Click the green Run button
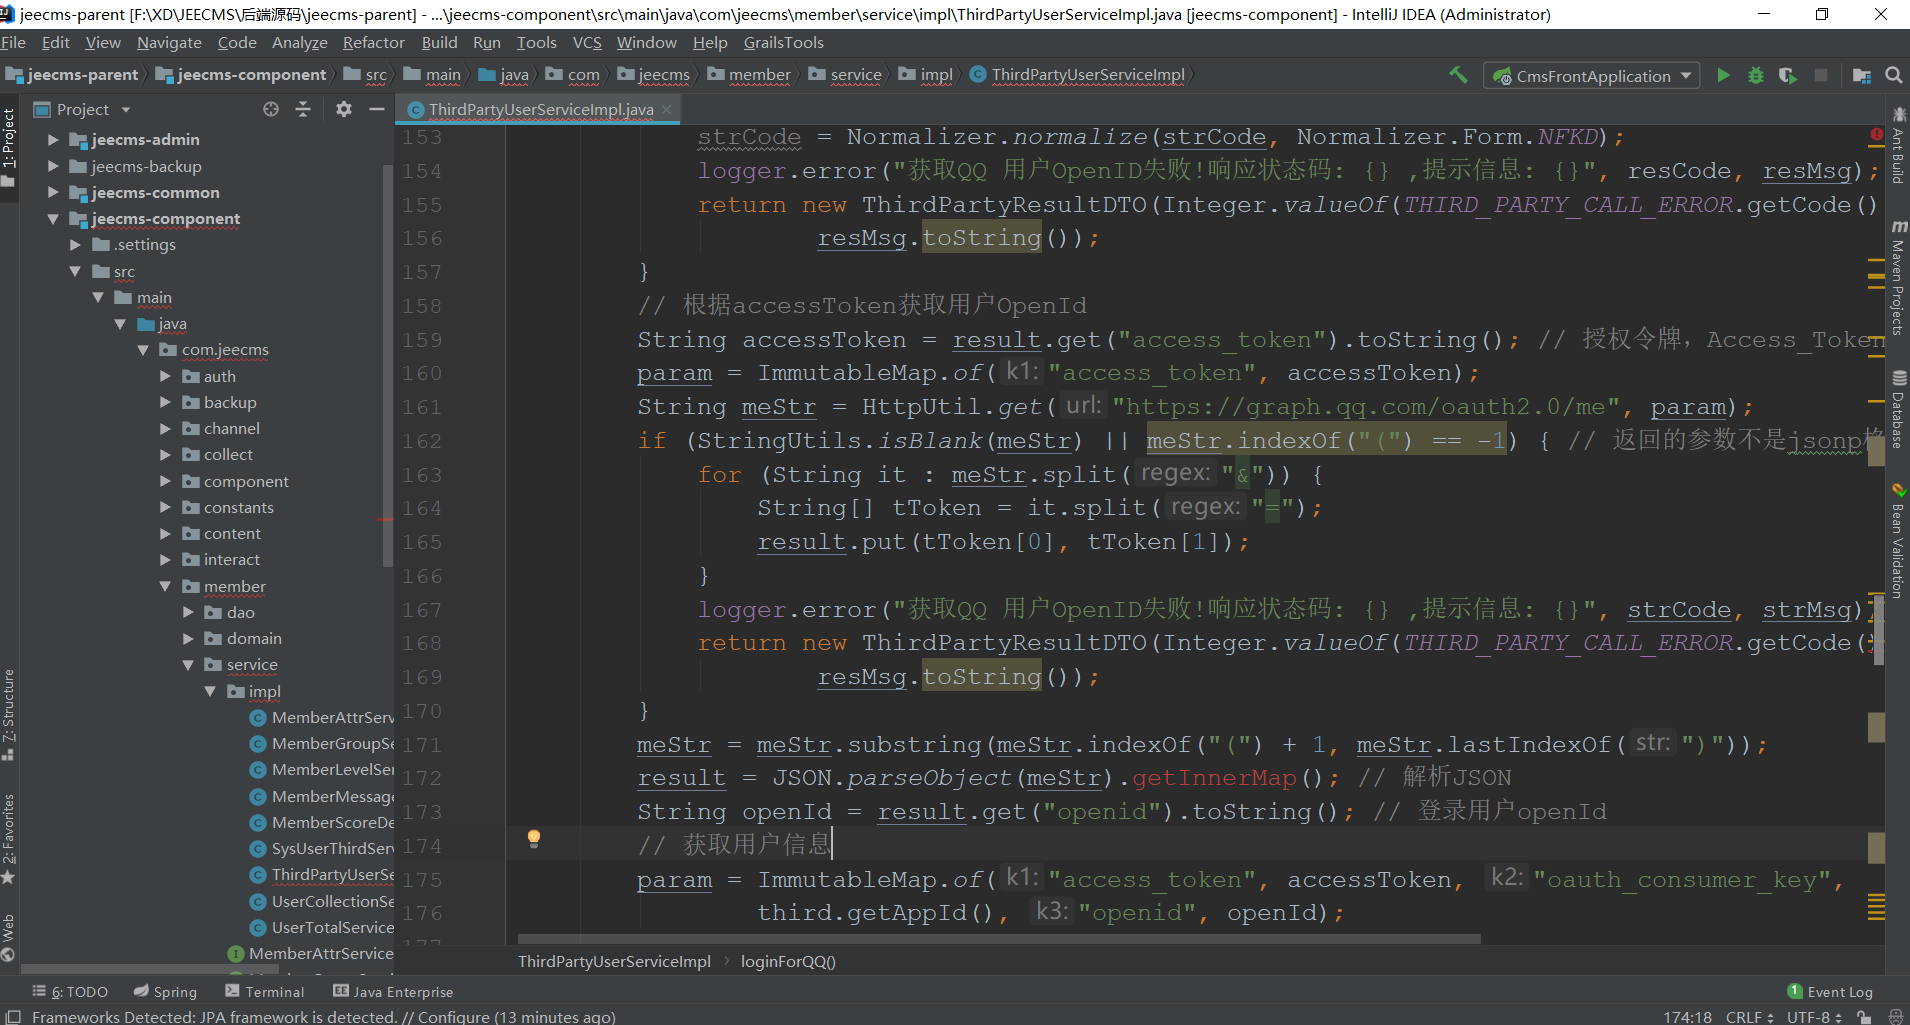The width and height of the screenshot is (1910, 1025). [1723, 76]
